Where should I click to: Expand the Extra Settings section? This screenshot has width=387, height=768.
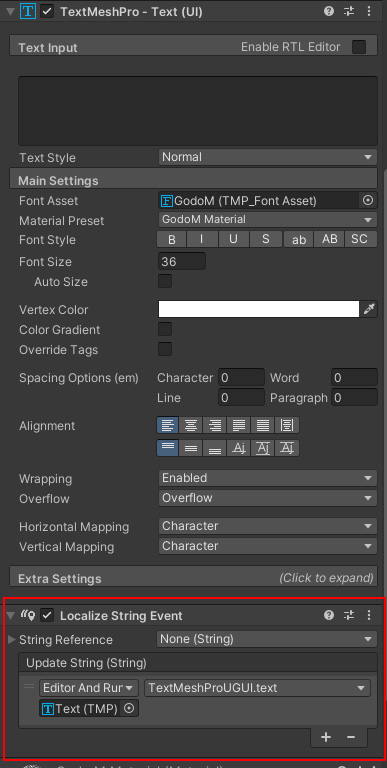click(x=194, y=577)
